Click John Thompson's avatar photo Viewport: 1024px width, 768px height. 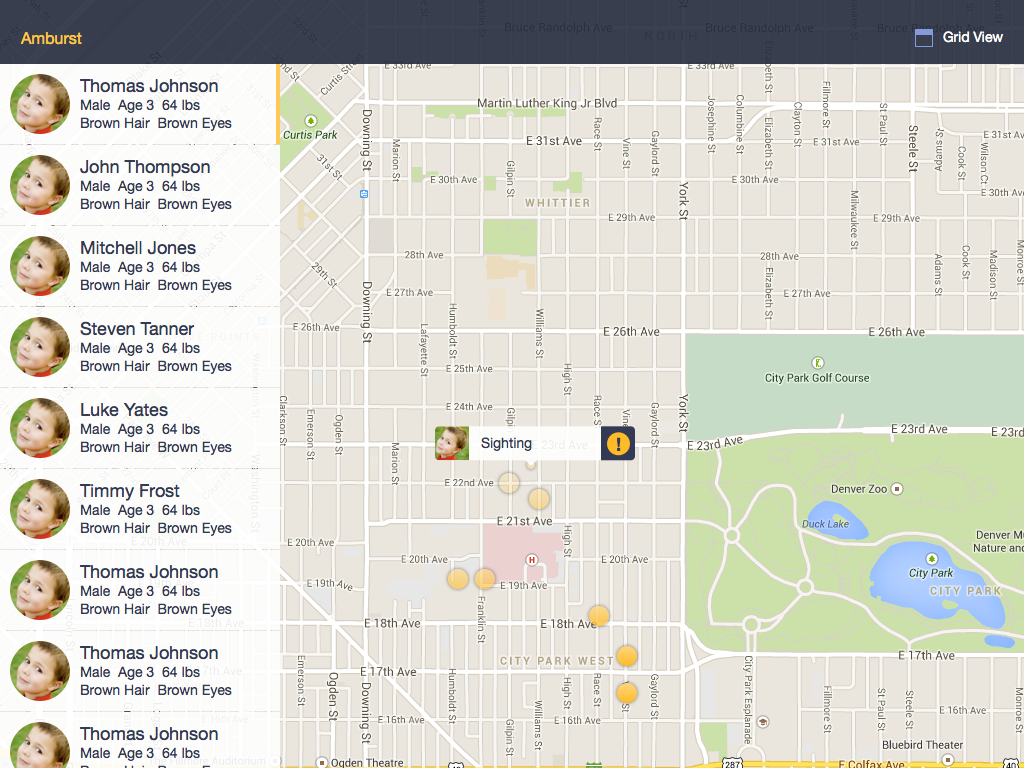[x=40, y=185]
